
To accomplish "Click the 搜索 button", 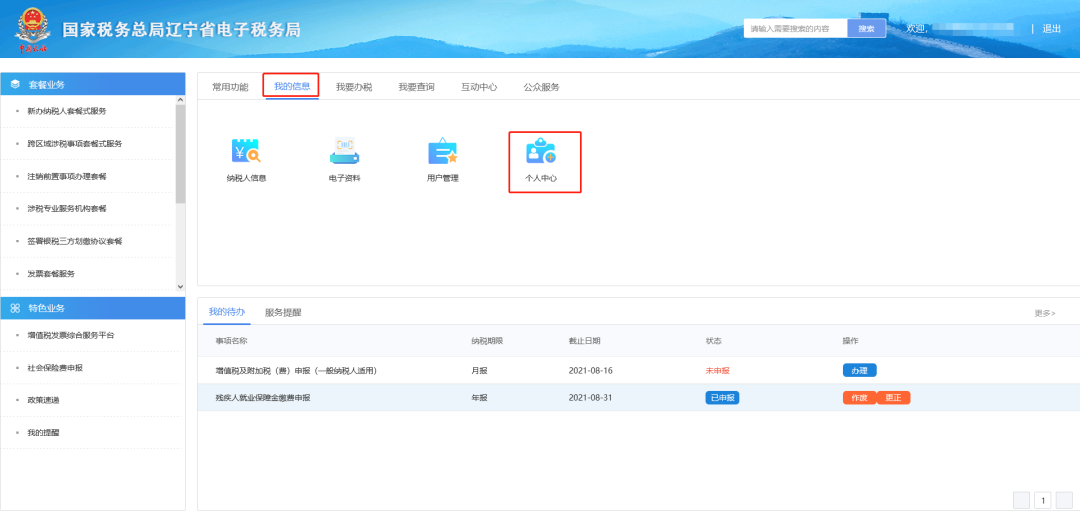I will [x=866, y=29].
